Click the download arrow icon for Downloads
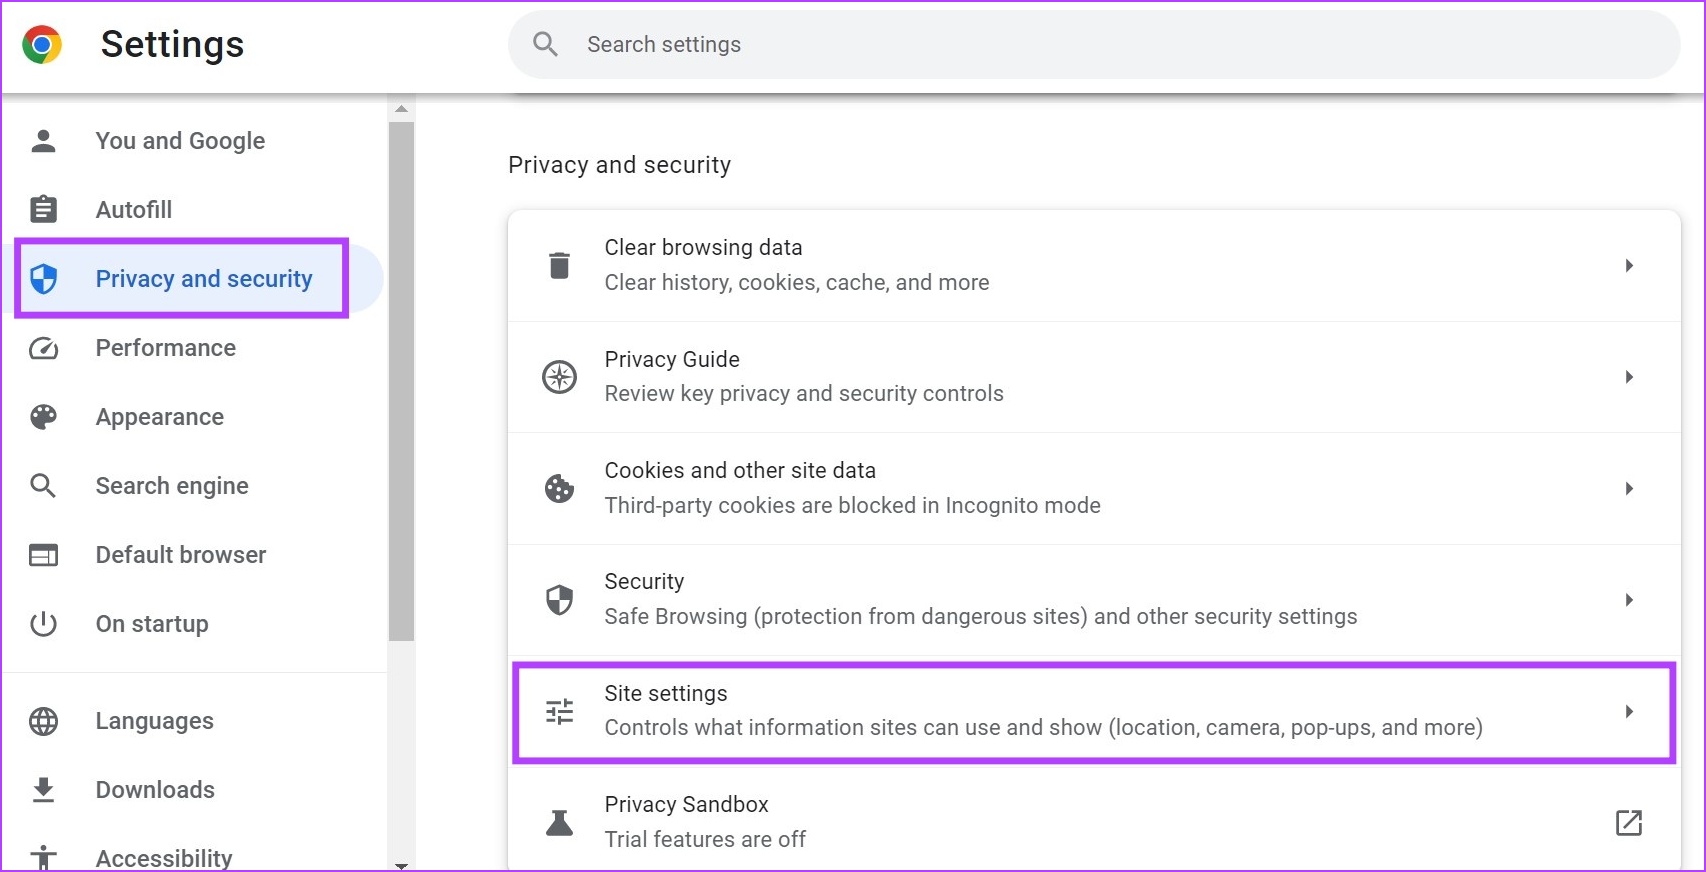 [x=43, y=790]
